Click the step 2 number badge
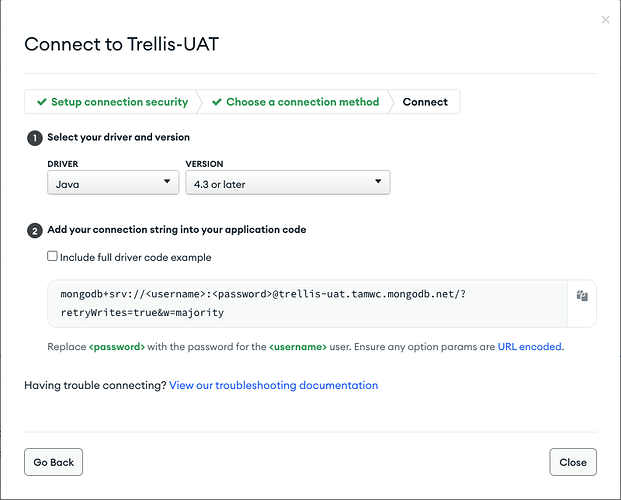The height and width of the screenshot is (500, 621). [35, 230]
